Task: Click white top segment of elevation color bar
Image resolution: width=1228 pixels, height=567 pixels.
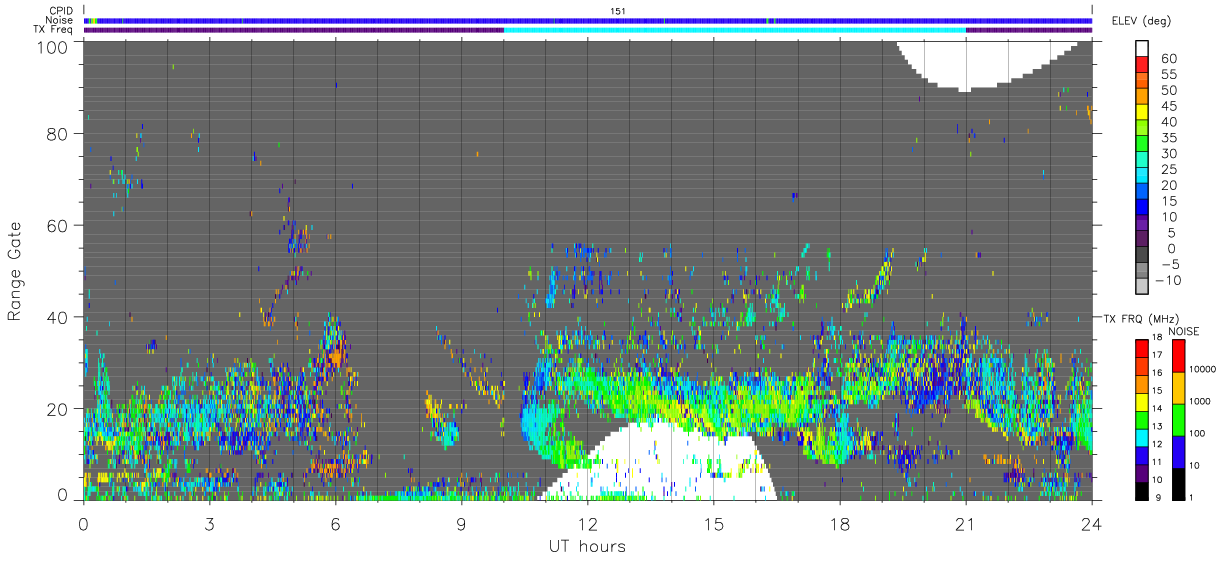Action: tap(1143, 48)
